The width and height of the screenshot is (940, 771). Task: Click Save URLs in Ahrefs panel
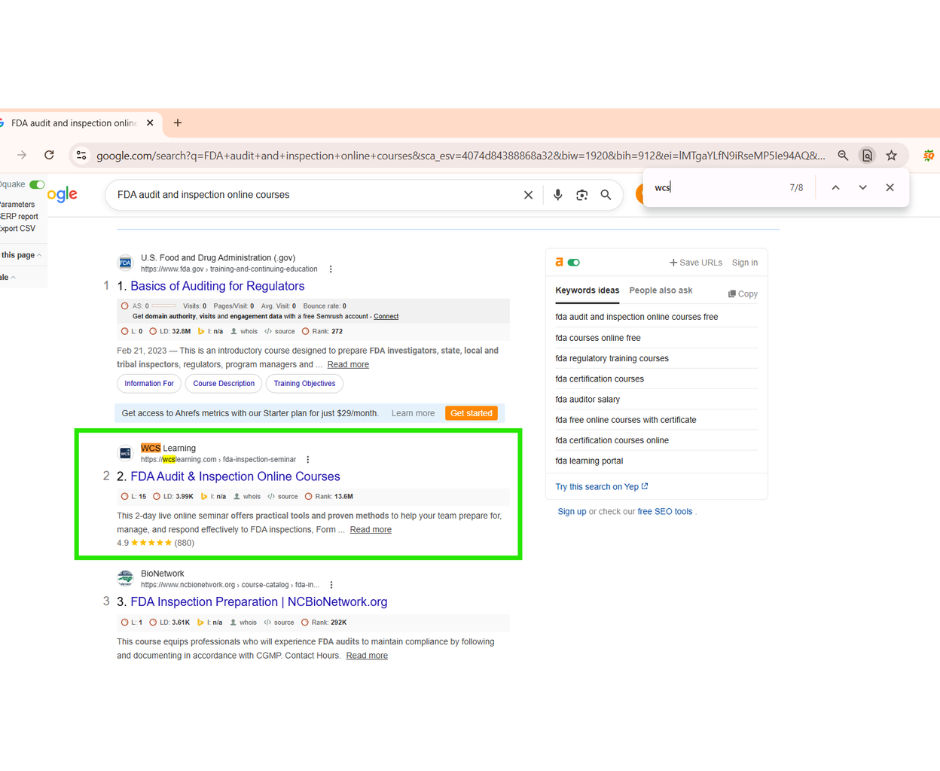coord(696,263)
